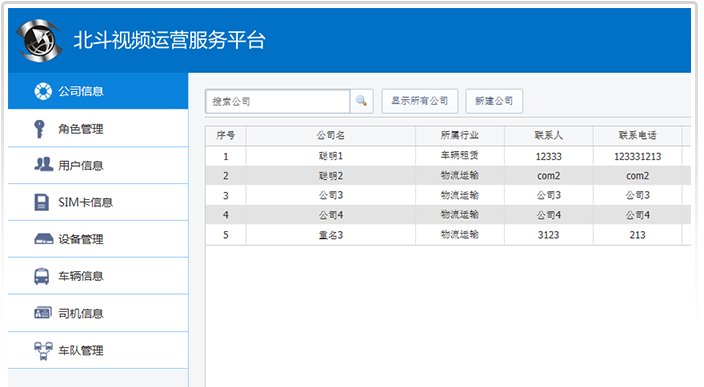Click row number 5 cell
The width and height of the screenshot is (704, 387).
click(225, 235)
